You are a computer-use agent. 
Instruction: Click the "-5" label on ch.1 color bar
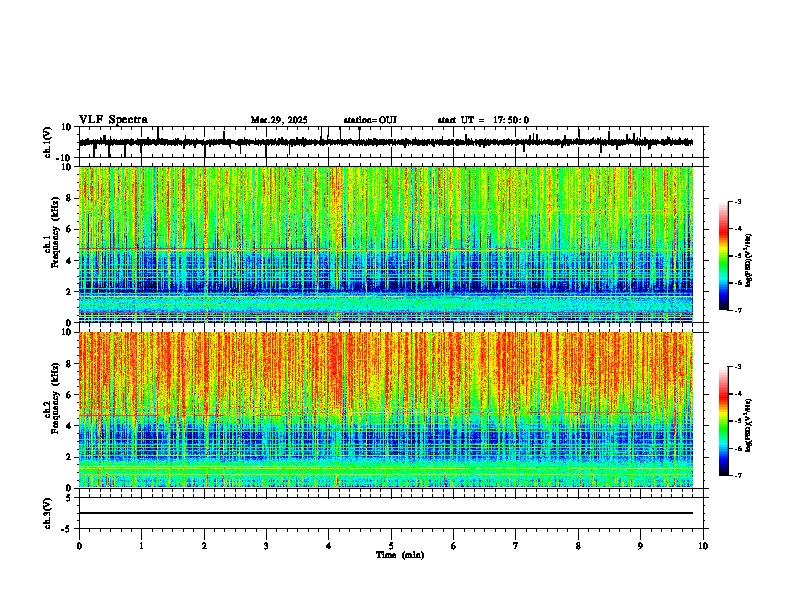(x=737, y=256)
